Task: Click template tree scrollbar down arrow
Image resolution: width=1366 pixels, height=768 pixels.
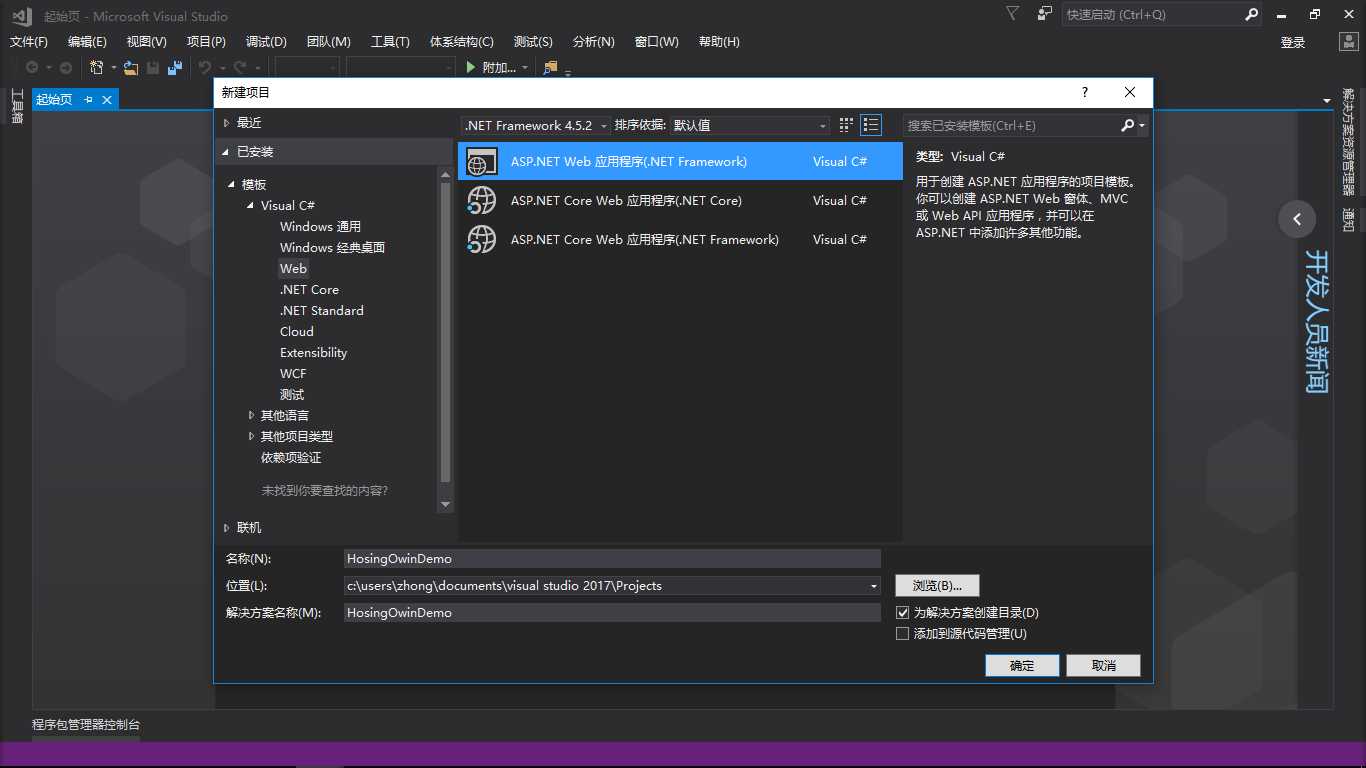Action: (446, 505)
